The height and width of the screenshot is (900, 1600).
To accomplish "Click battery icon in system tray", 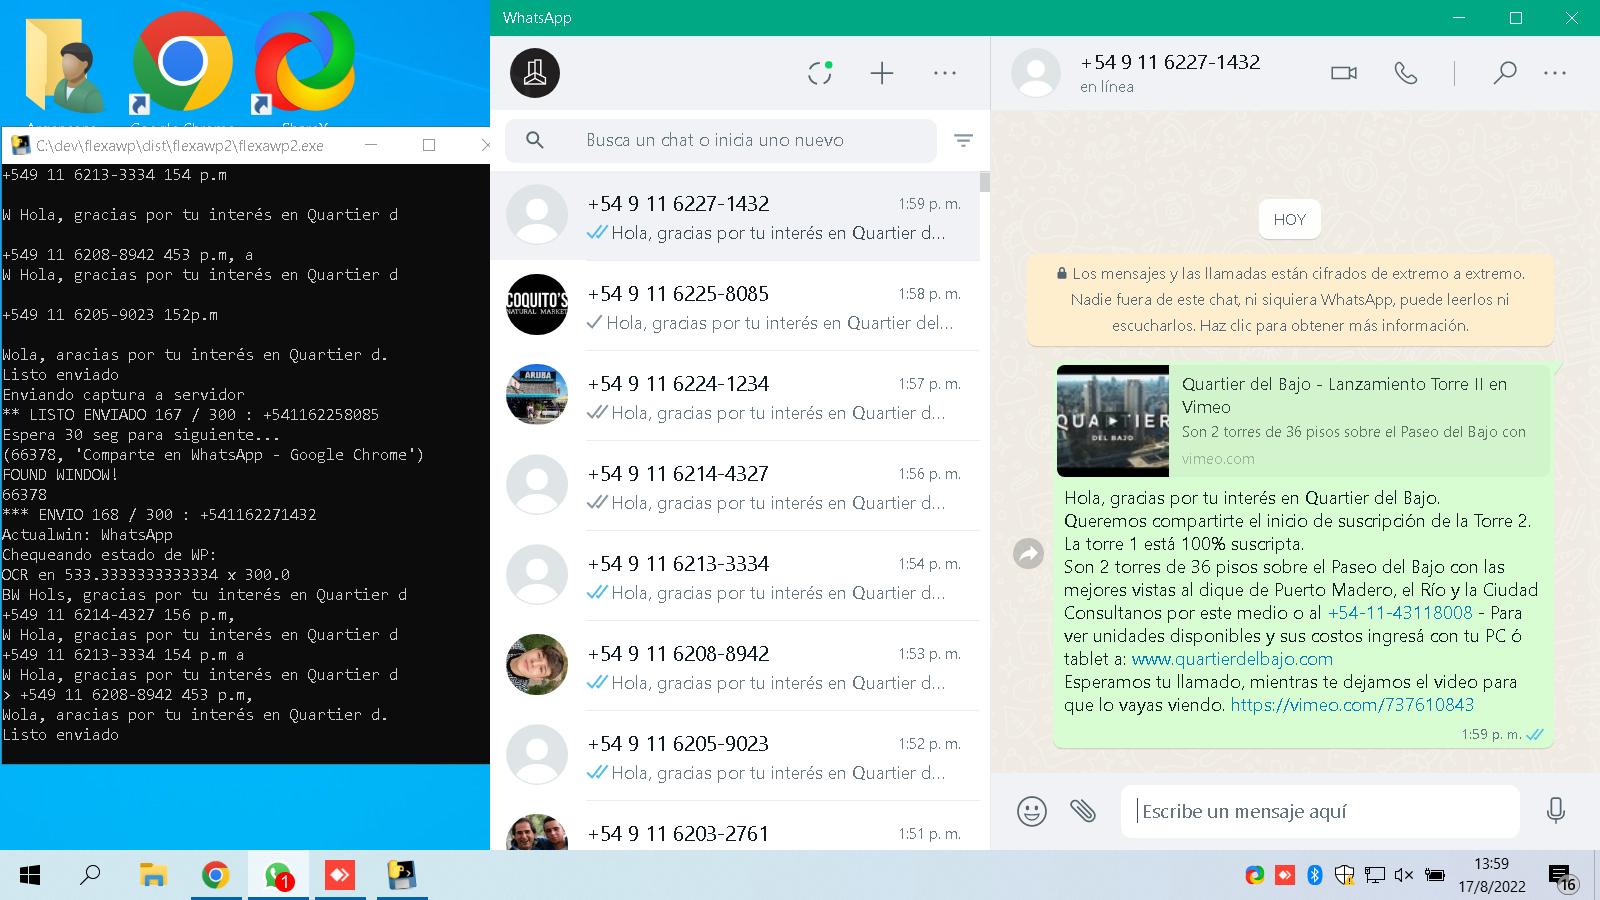I will 1435,875.
